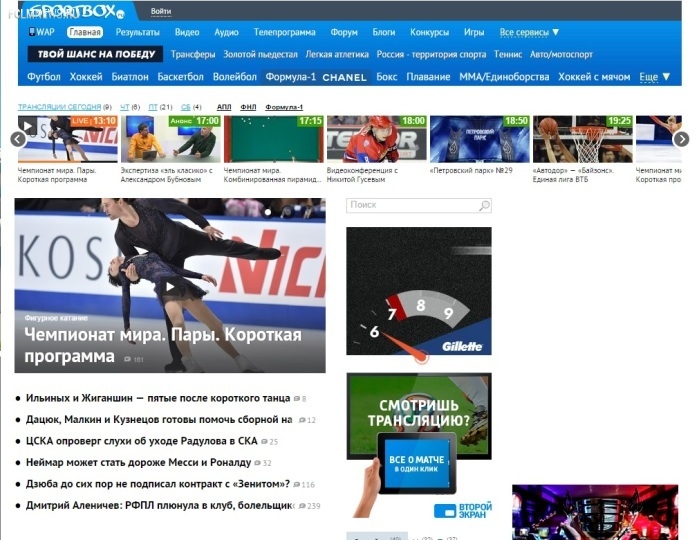Click into the 'Поиск' search field
The width and height of the screenshot is (699, 540).
pos(410,206)
